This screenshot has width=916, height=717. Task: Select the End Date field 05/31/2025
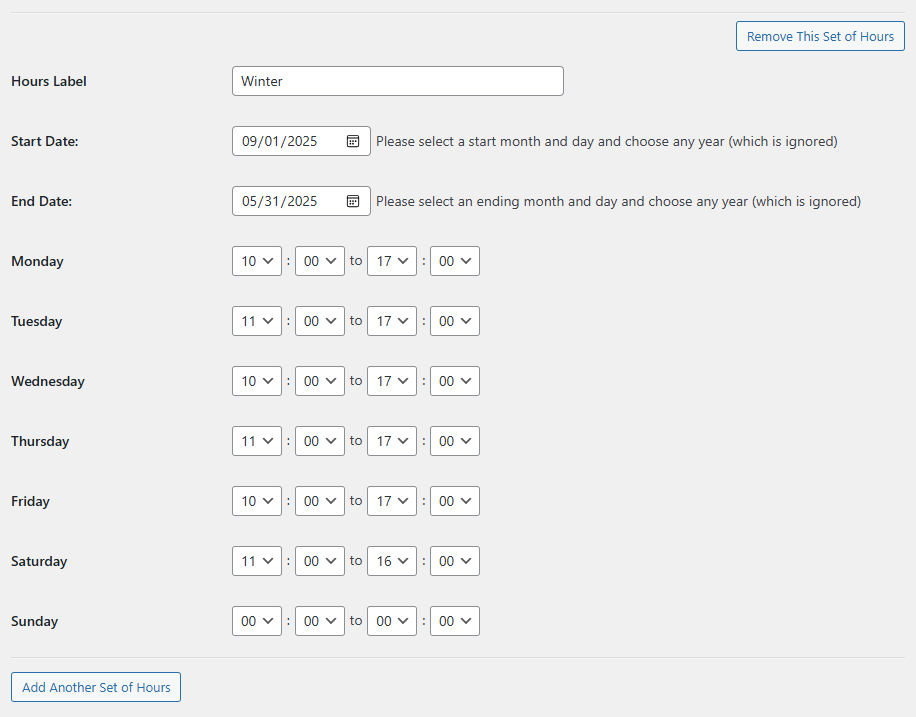point(301,201)
